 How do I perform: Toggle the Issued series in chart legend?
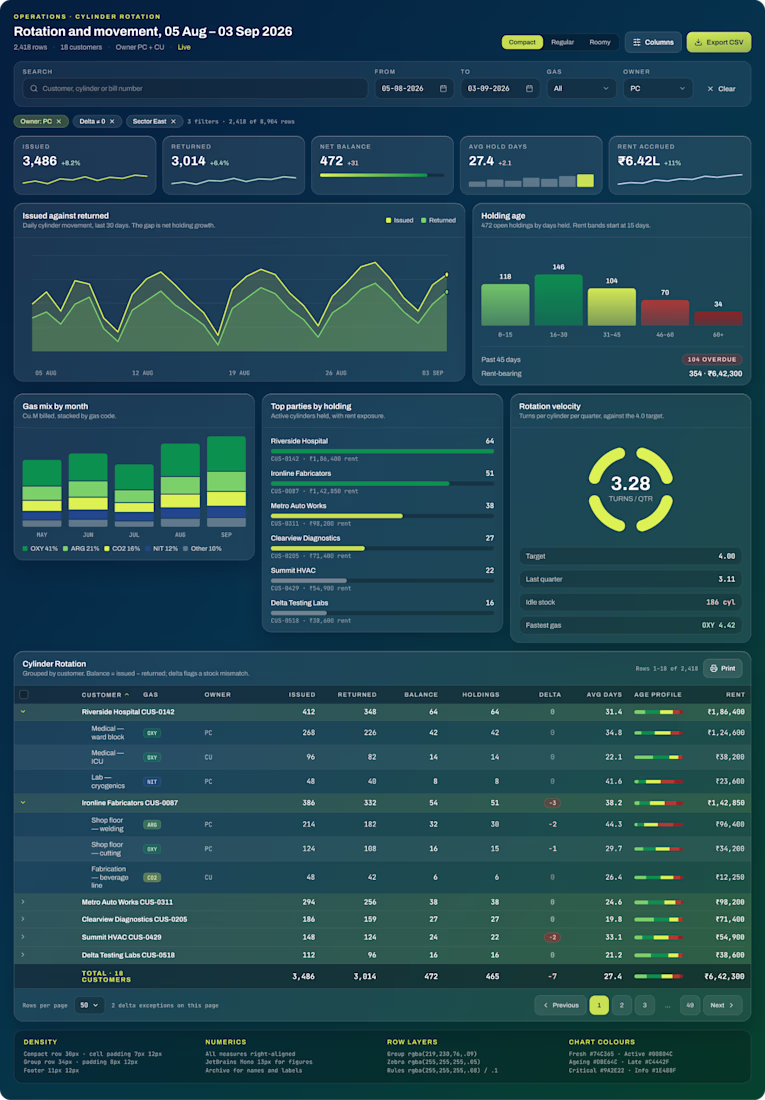pyautogui.click(x=399, y=220)
